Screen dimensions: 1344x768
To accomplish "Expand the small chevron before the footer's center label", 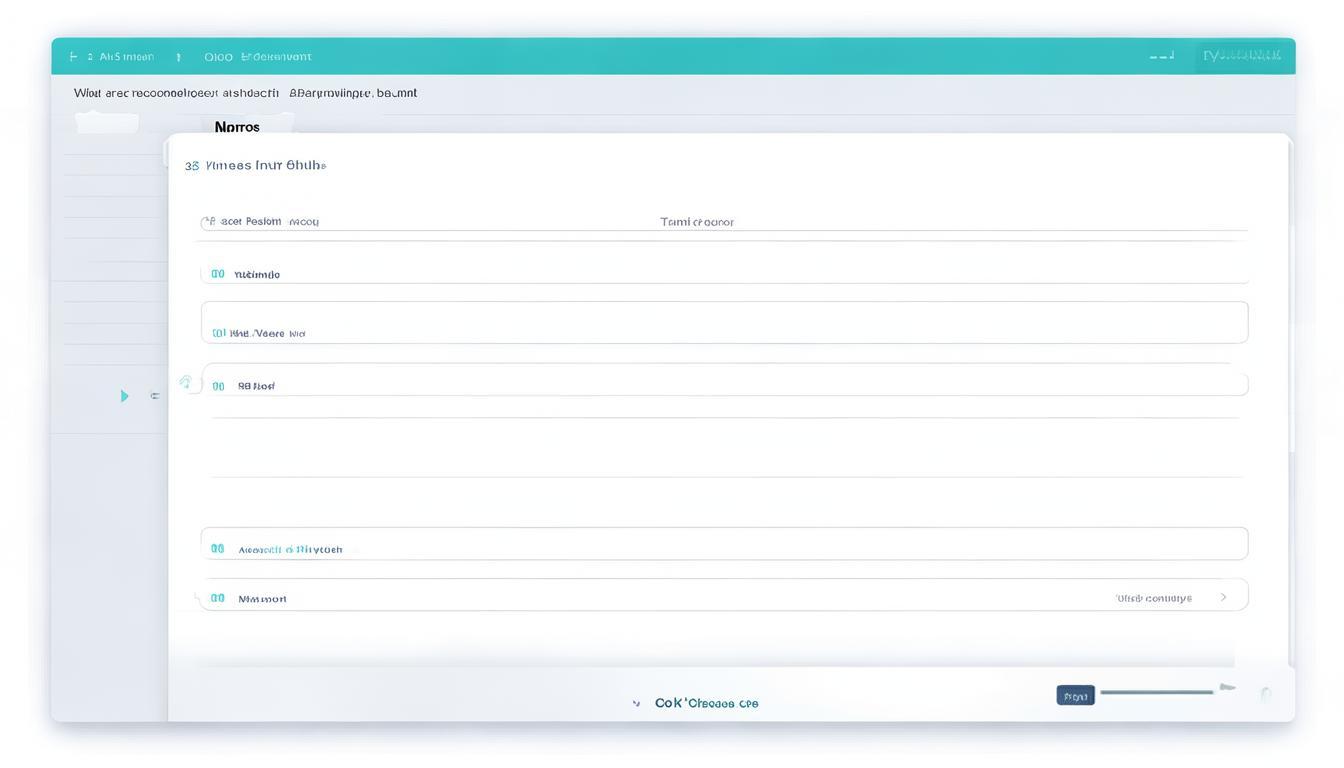I will pyautogui.click(x=636, y=704).
